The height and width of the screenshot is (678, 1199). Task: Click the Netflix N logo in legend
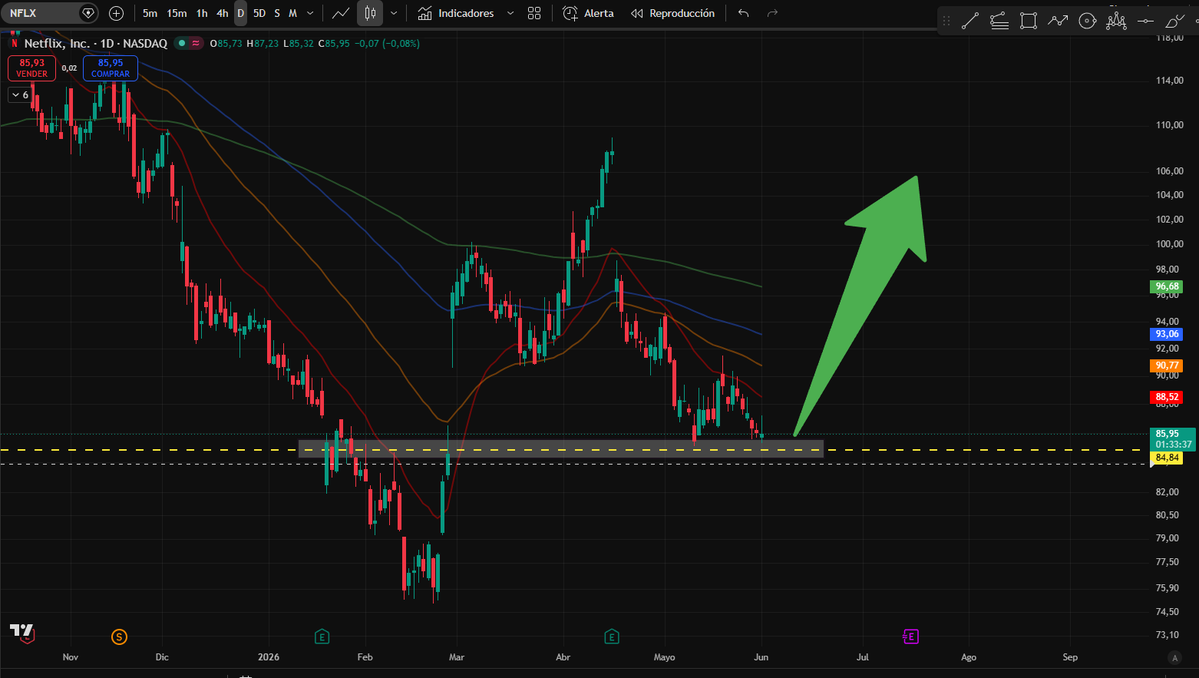point(14,44)
